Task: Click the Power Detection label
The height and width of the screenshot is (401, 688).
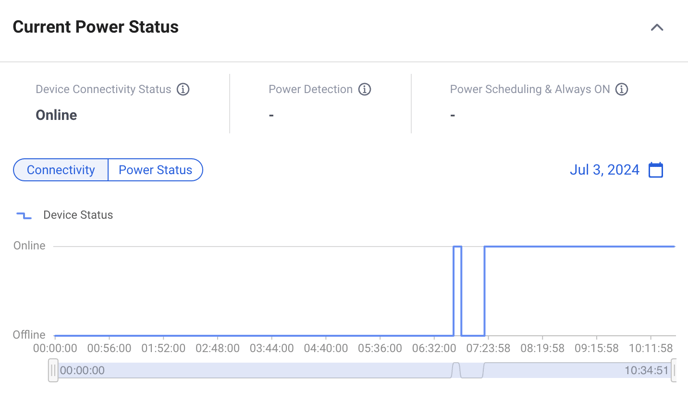Action: click(x=310, y=89)
